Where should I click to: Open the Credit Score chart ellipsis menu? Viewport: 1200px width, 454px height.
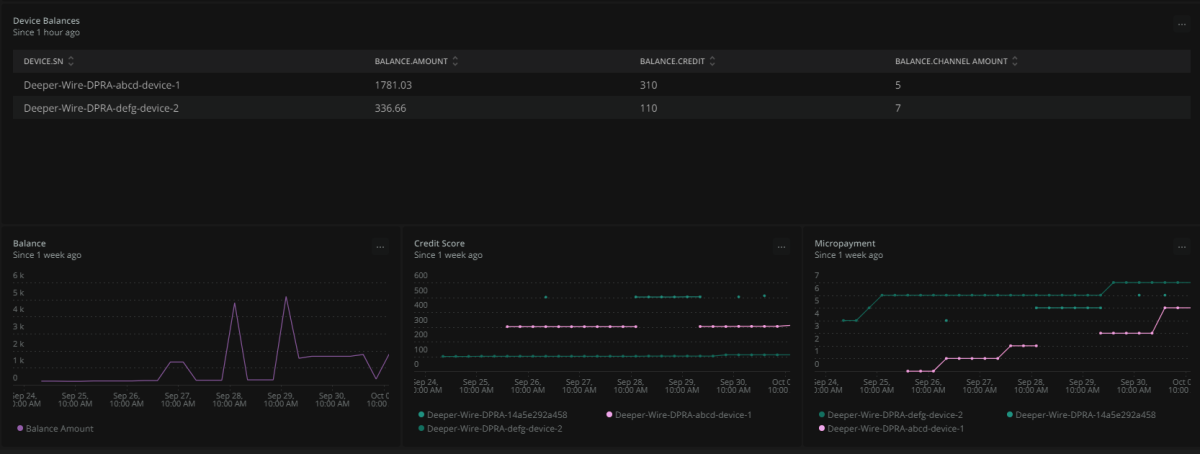782,246
